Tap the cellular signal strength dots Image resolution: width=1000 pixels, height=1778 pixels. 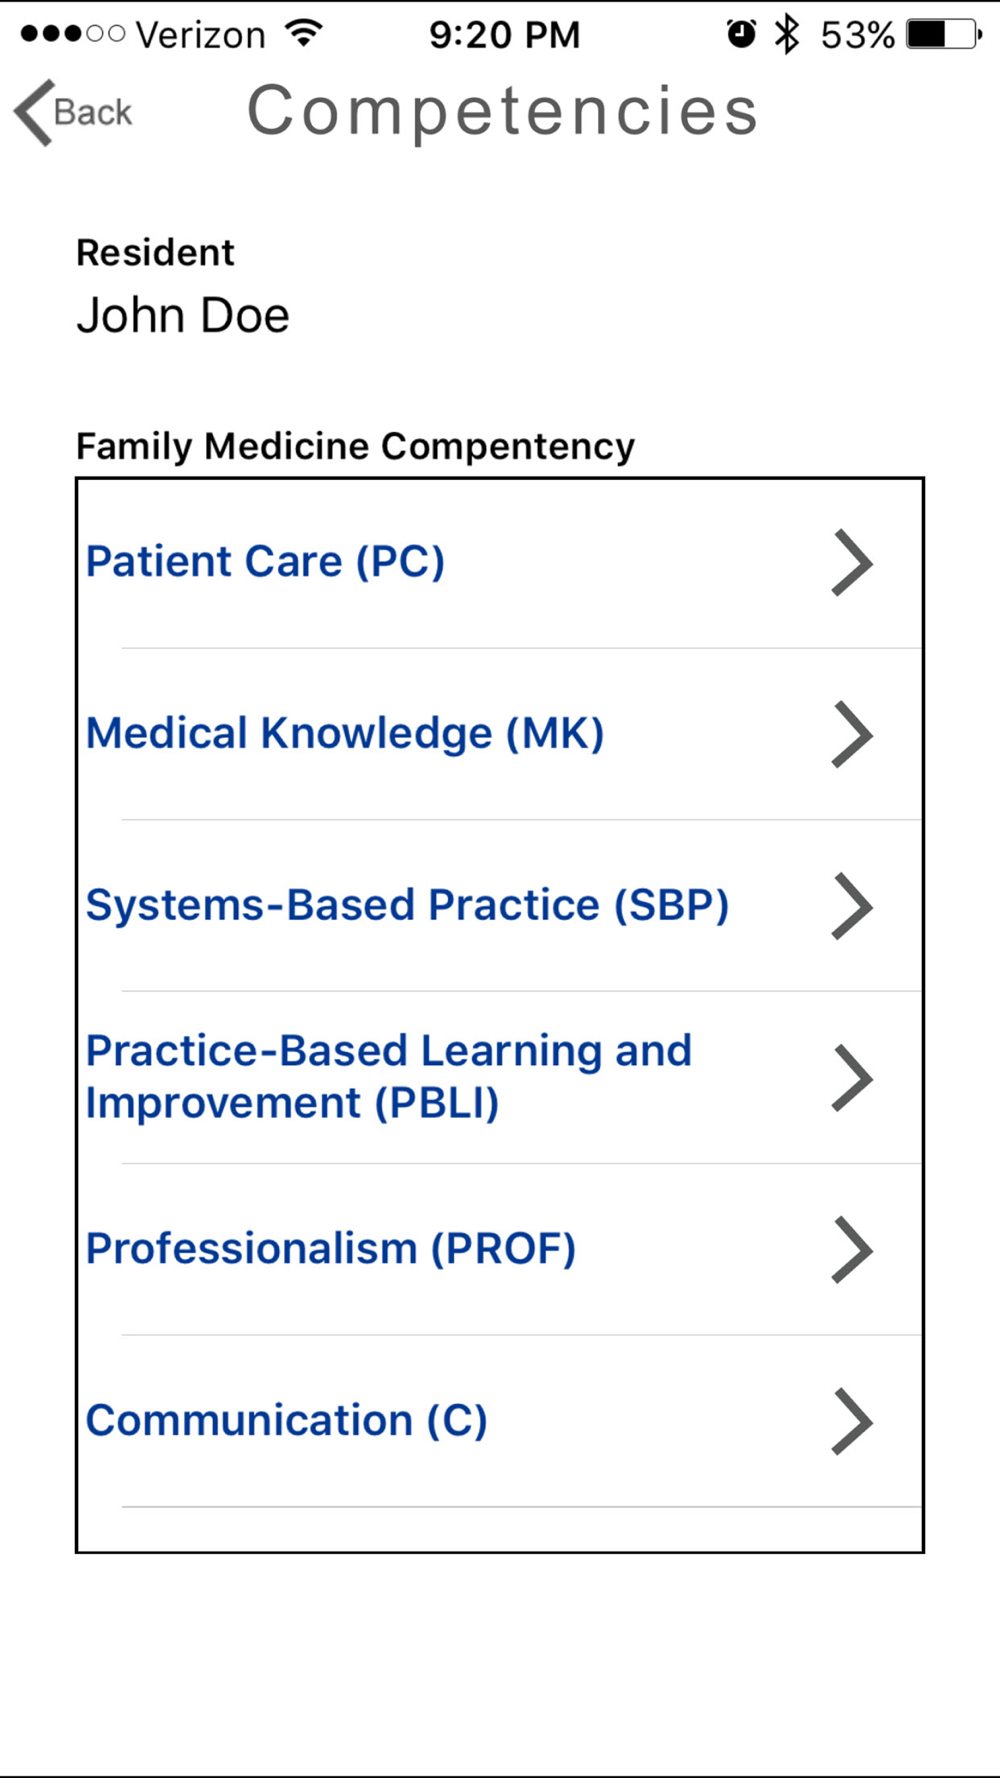coord(72,34)
